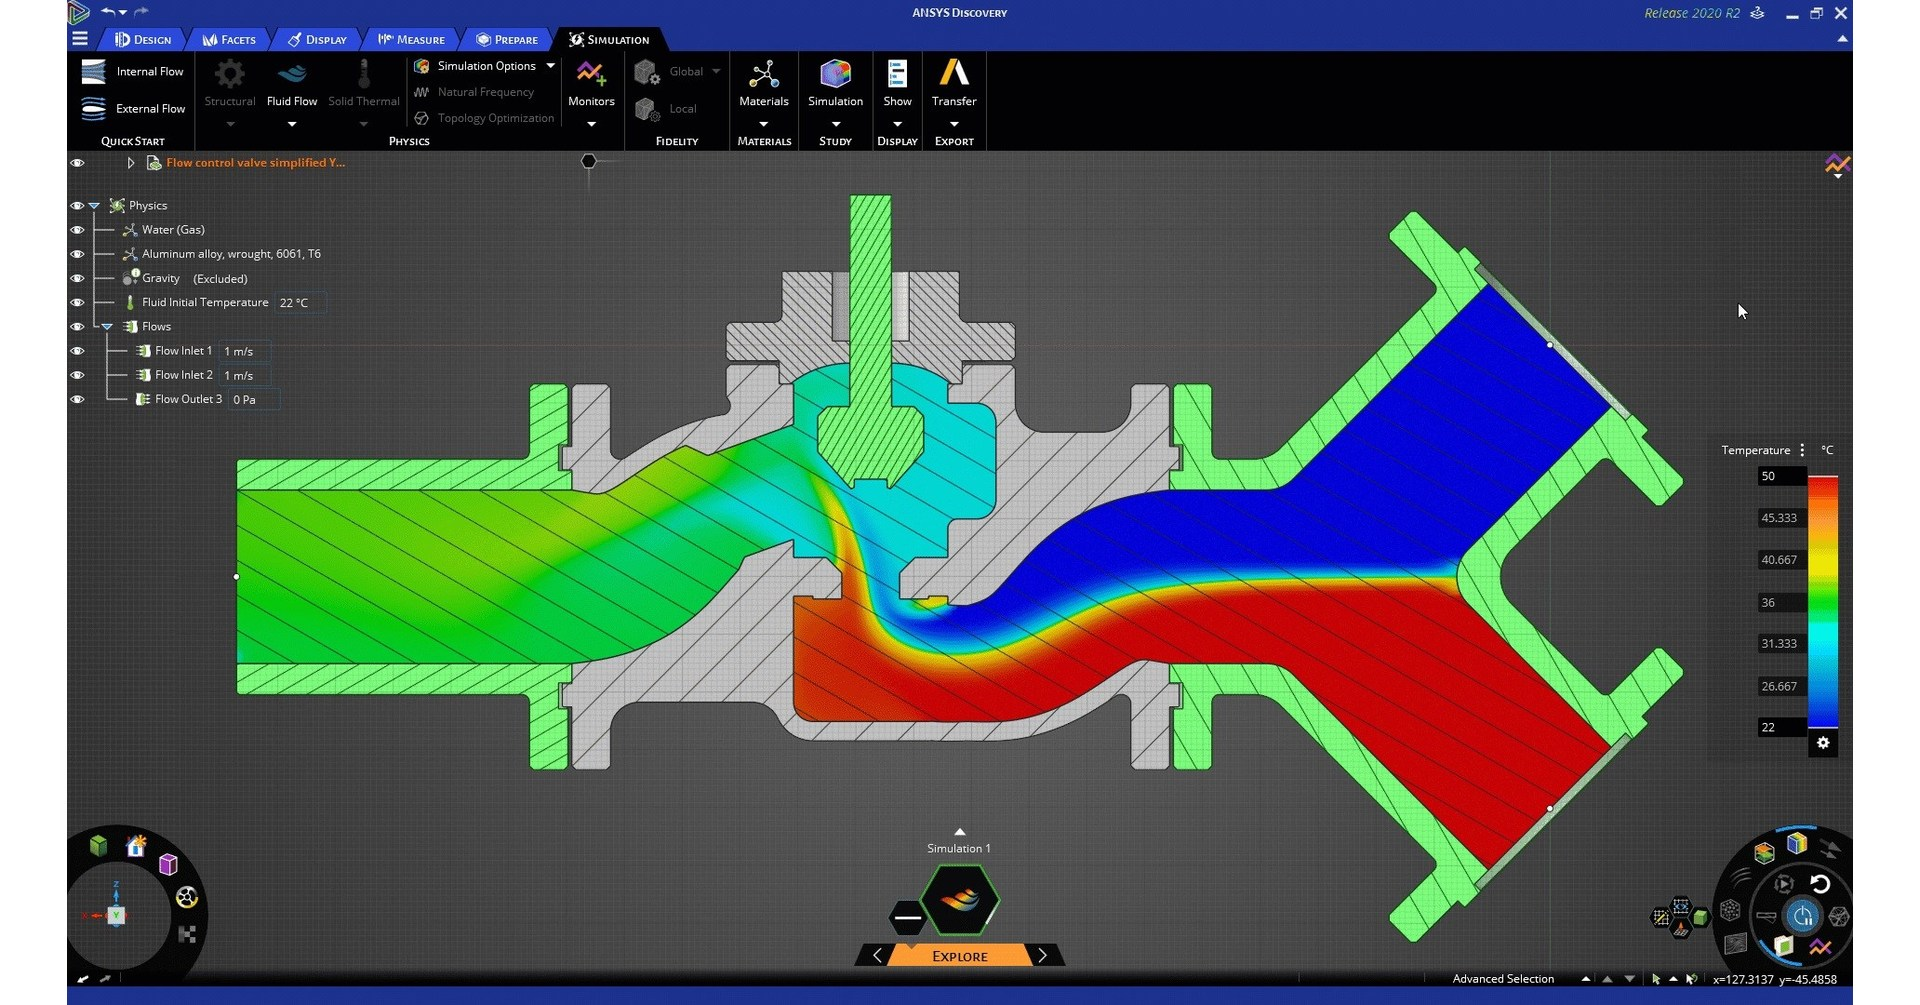Click the Internal Flow quick start icon
This screenshot has height=1005, width=1920.
click(x=93, y=72)
